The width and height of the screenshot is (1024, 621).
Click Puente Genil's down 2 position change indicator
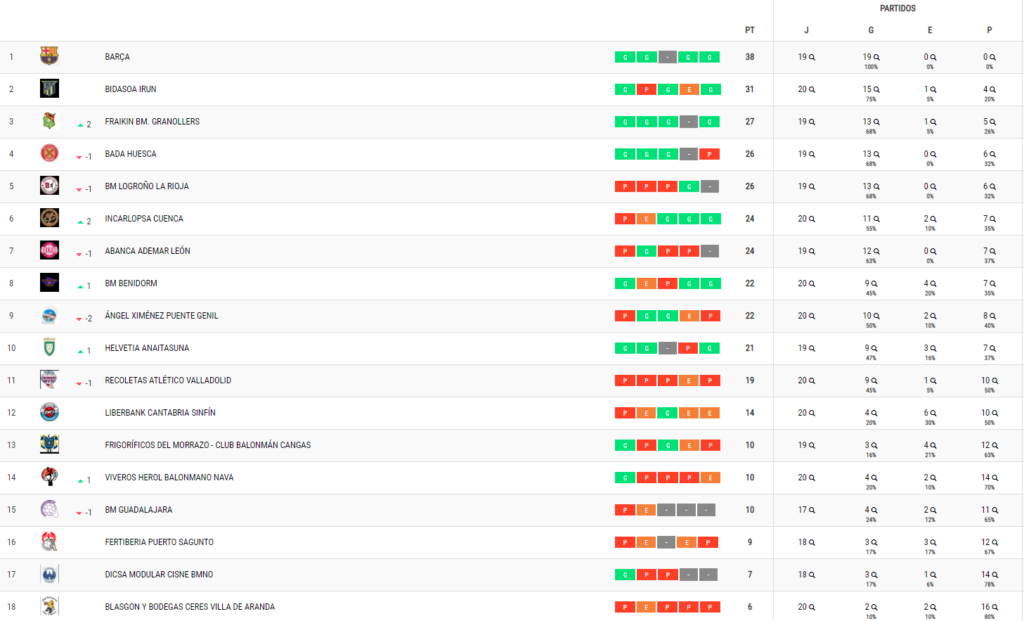pyautogui.click(x=84, y=318)
